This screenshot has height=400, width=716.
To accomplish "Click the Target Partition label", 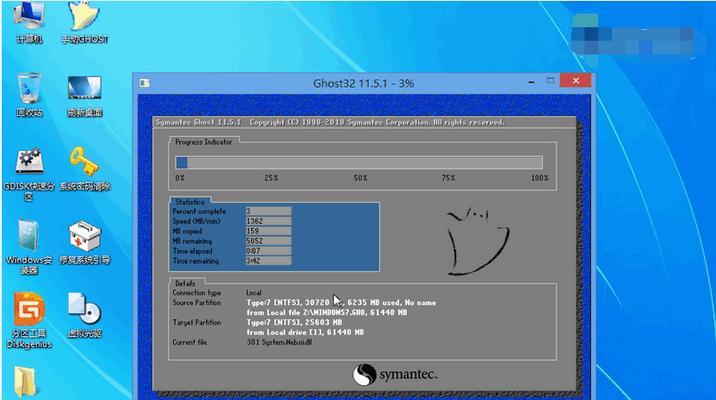I will [x=197, y=322].
